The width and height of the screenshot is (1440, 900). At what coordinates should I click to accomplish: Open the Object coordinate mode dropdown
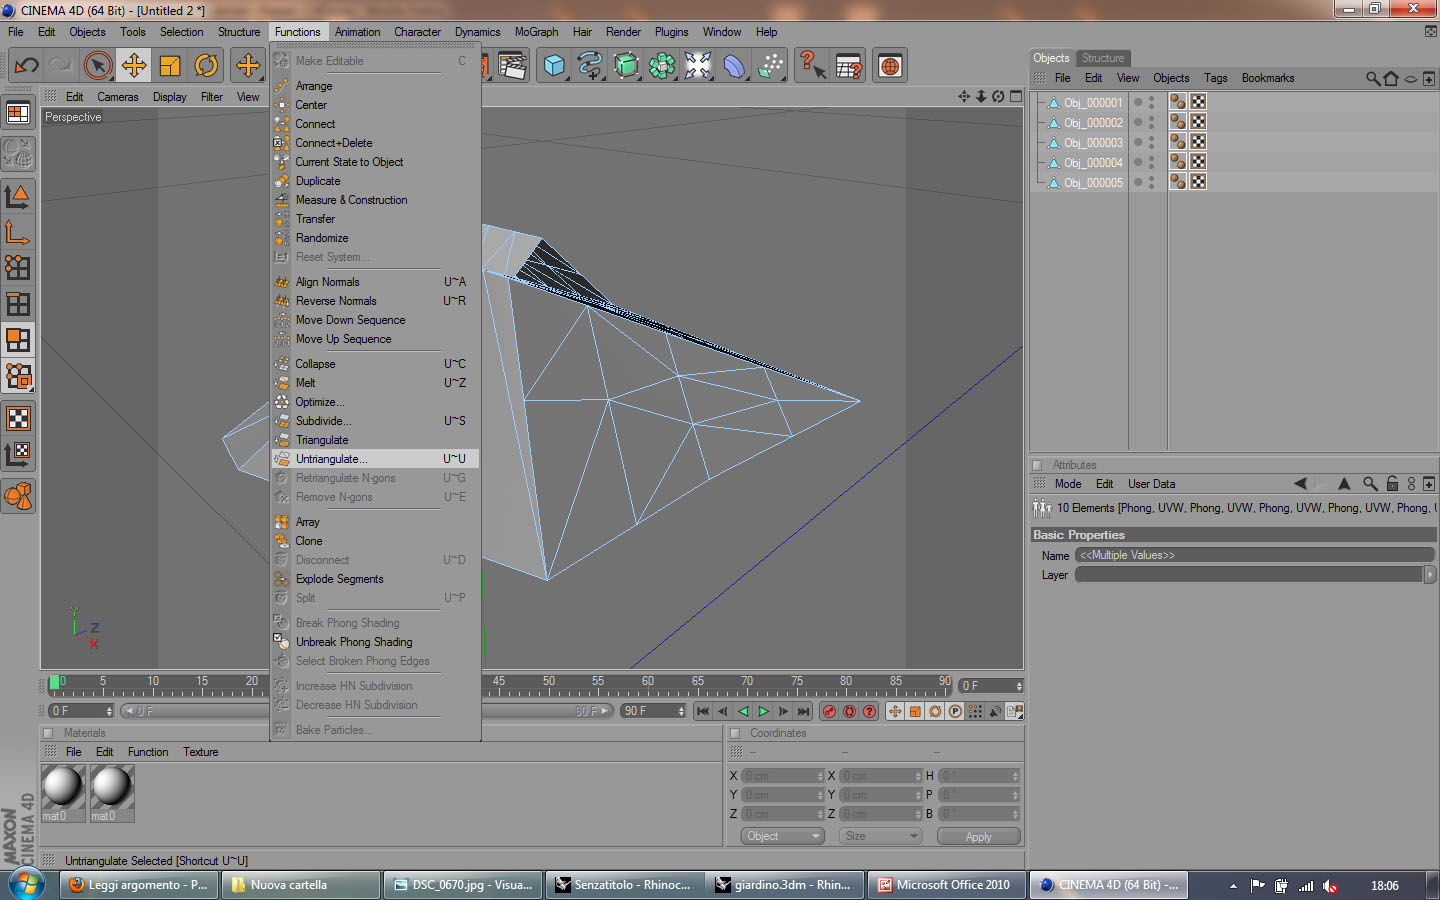coord(782,836)
